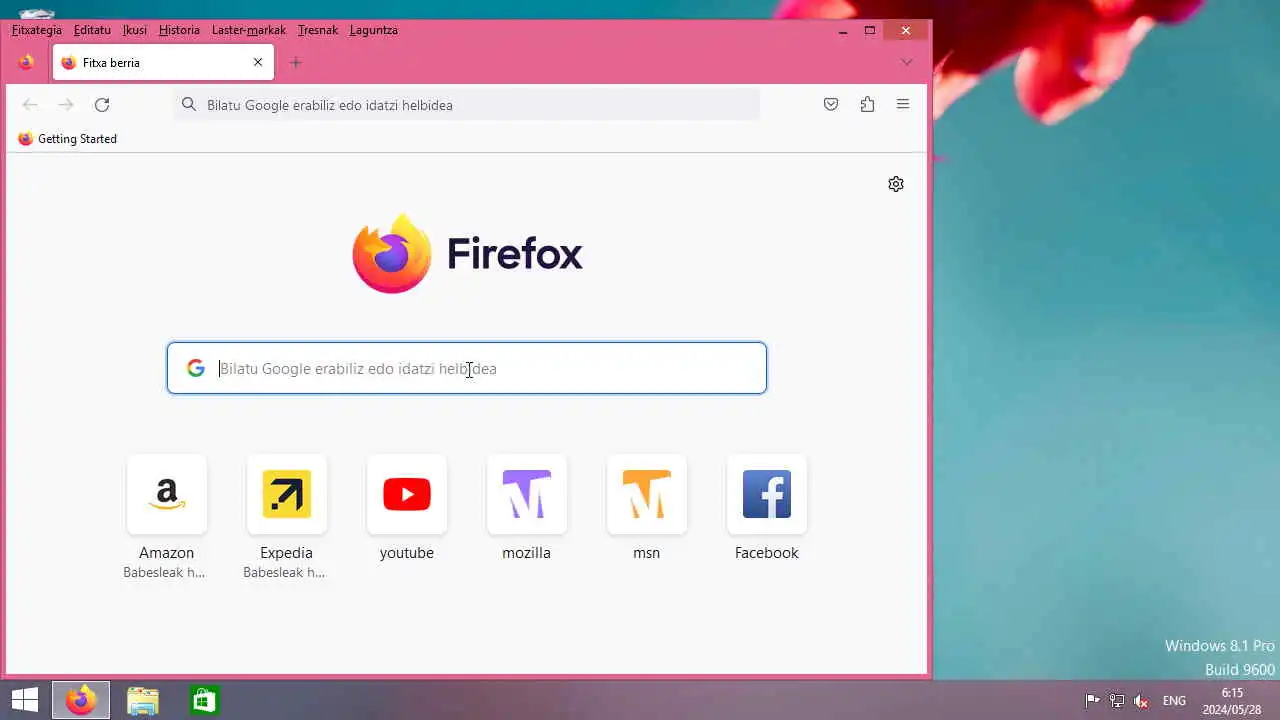
Task: Focus the address bar search field
Action: click(x=467, y=105)
